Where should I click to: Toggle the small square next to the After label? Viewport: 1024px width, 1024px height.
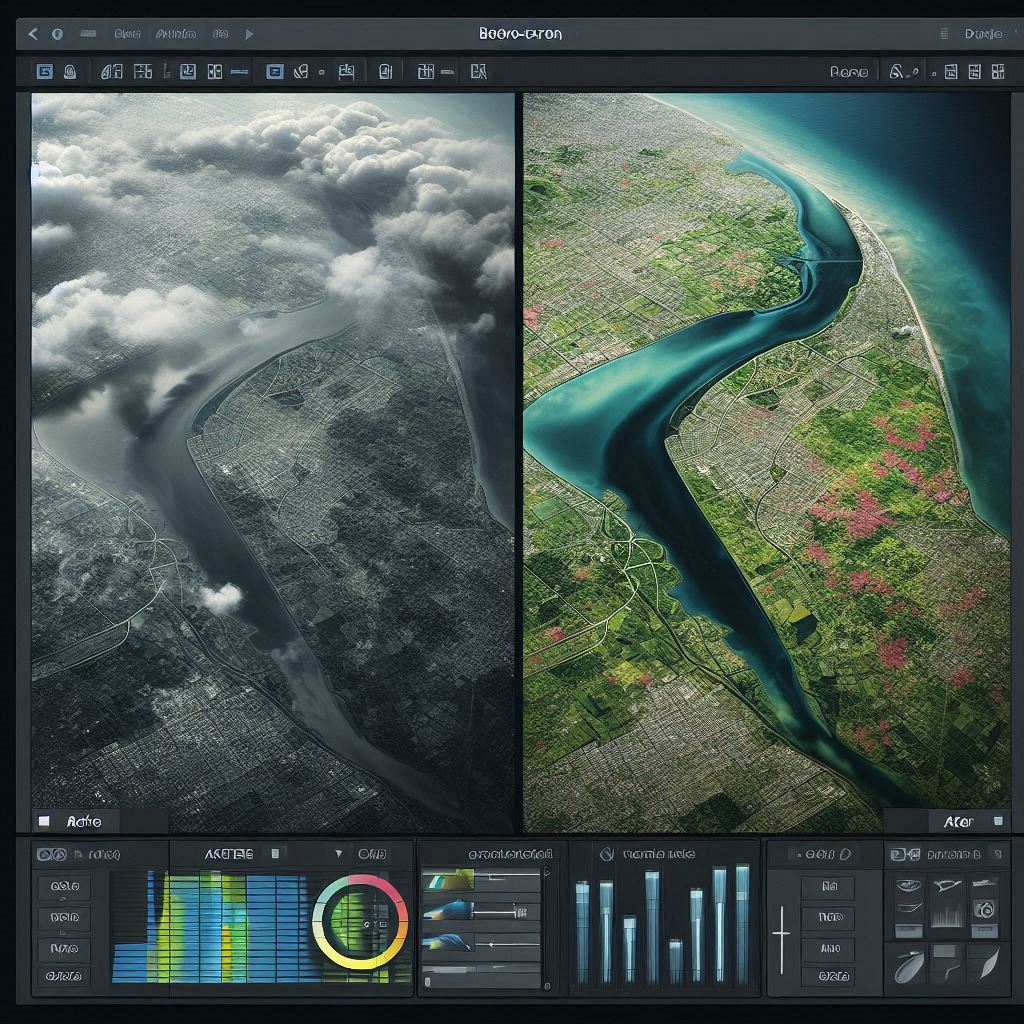point(997,821)
